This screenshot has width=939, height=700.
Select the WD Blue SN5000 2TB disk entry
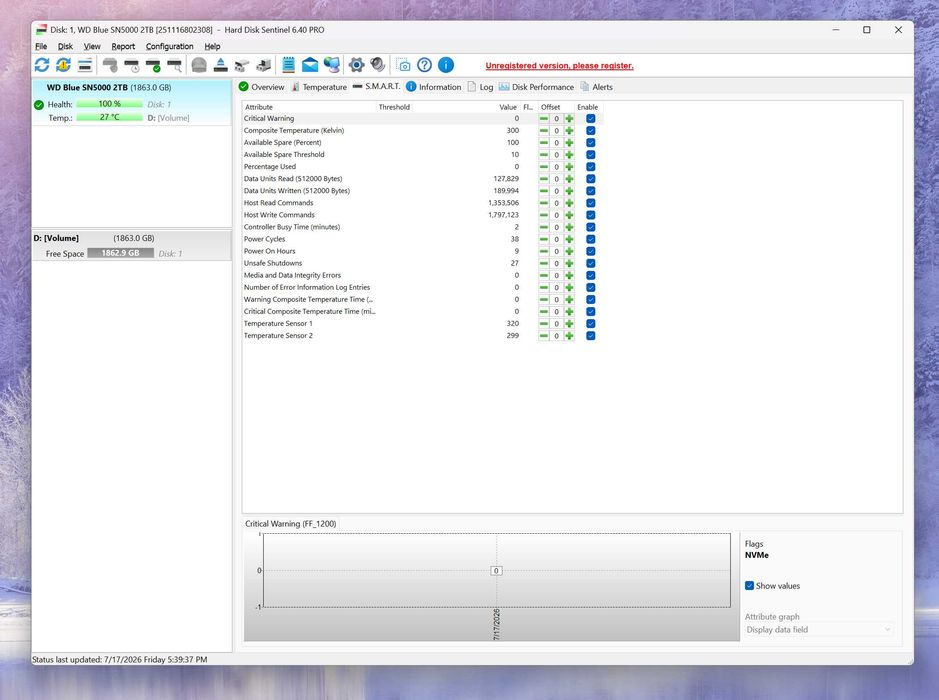point(131,102)
